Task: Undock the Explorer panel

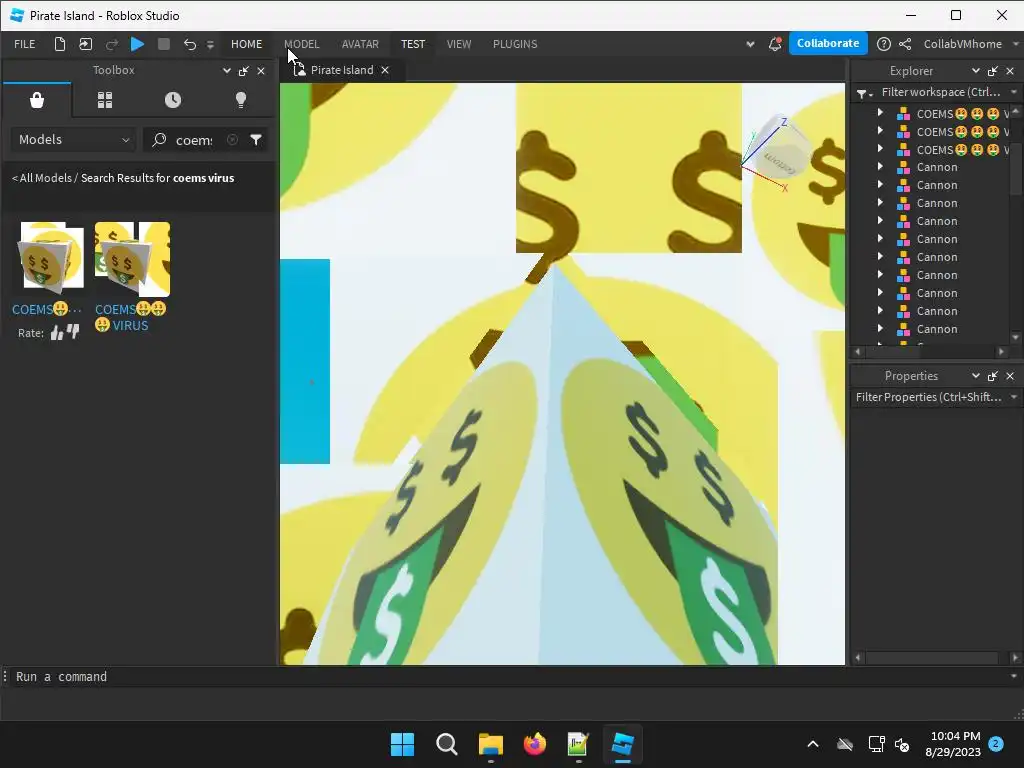Action: click(x=993, y=71)
